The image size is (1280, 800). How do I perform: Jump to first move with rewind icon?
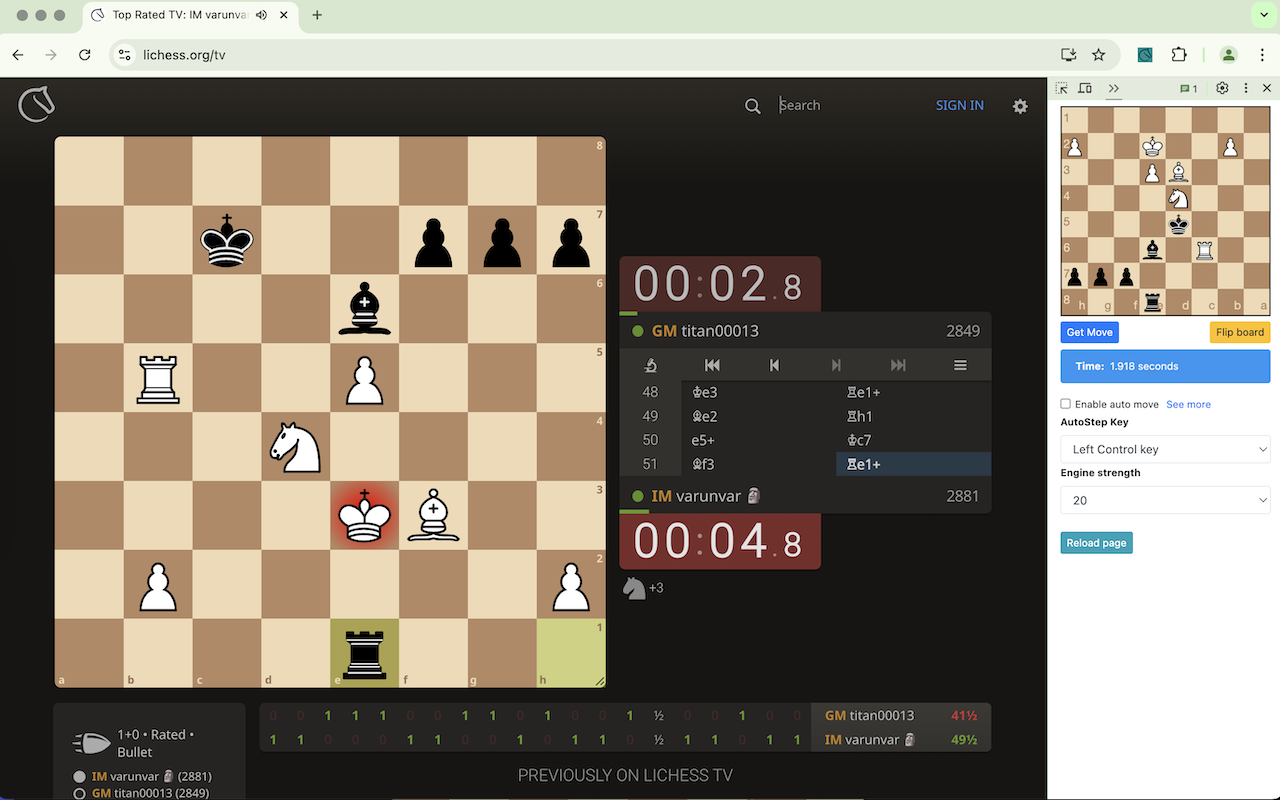coord(711,365)
